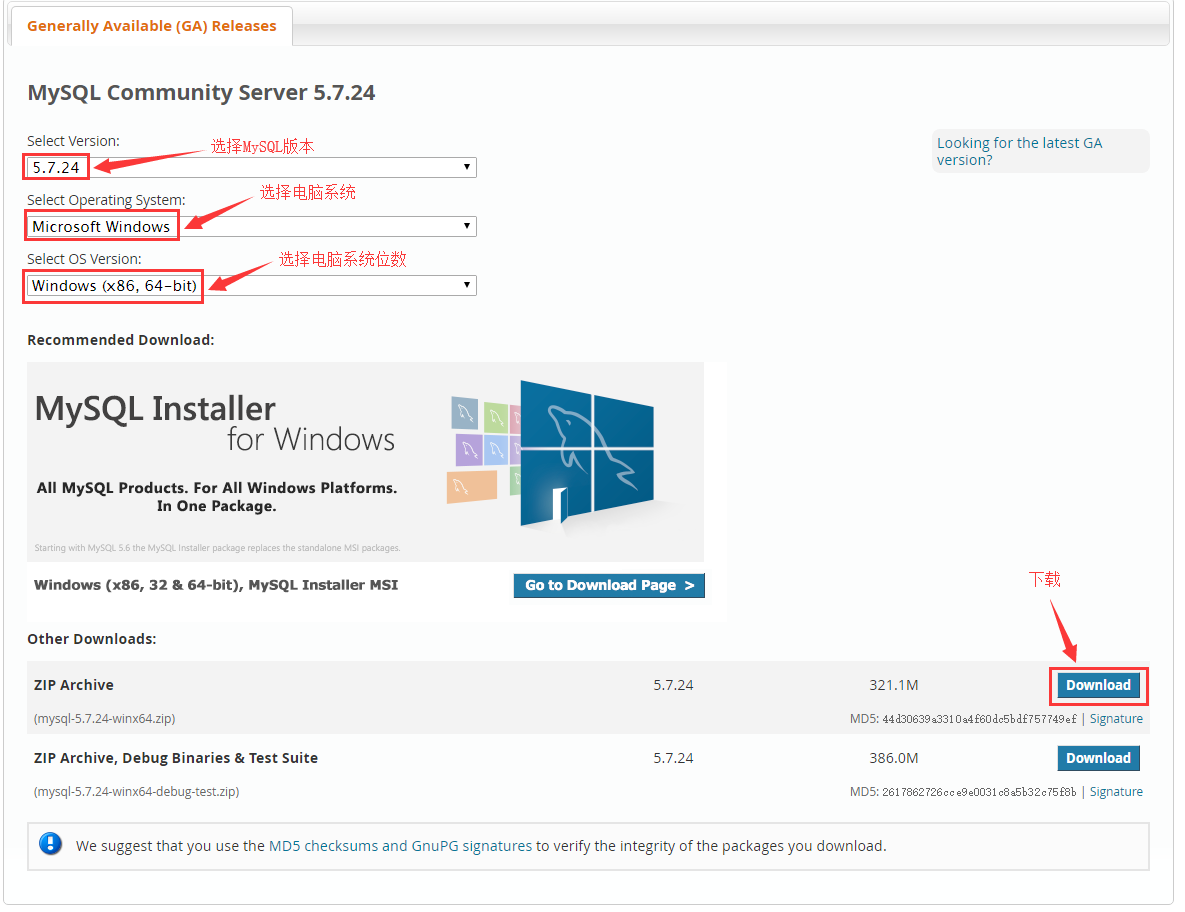This screenshot has height=912, width=1185.
Task: Click the Other Downloads: label
Action: click(91, 639)
